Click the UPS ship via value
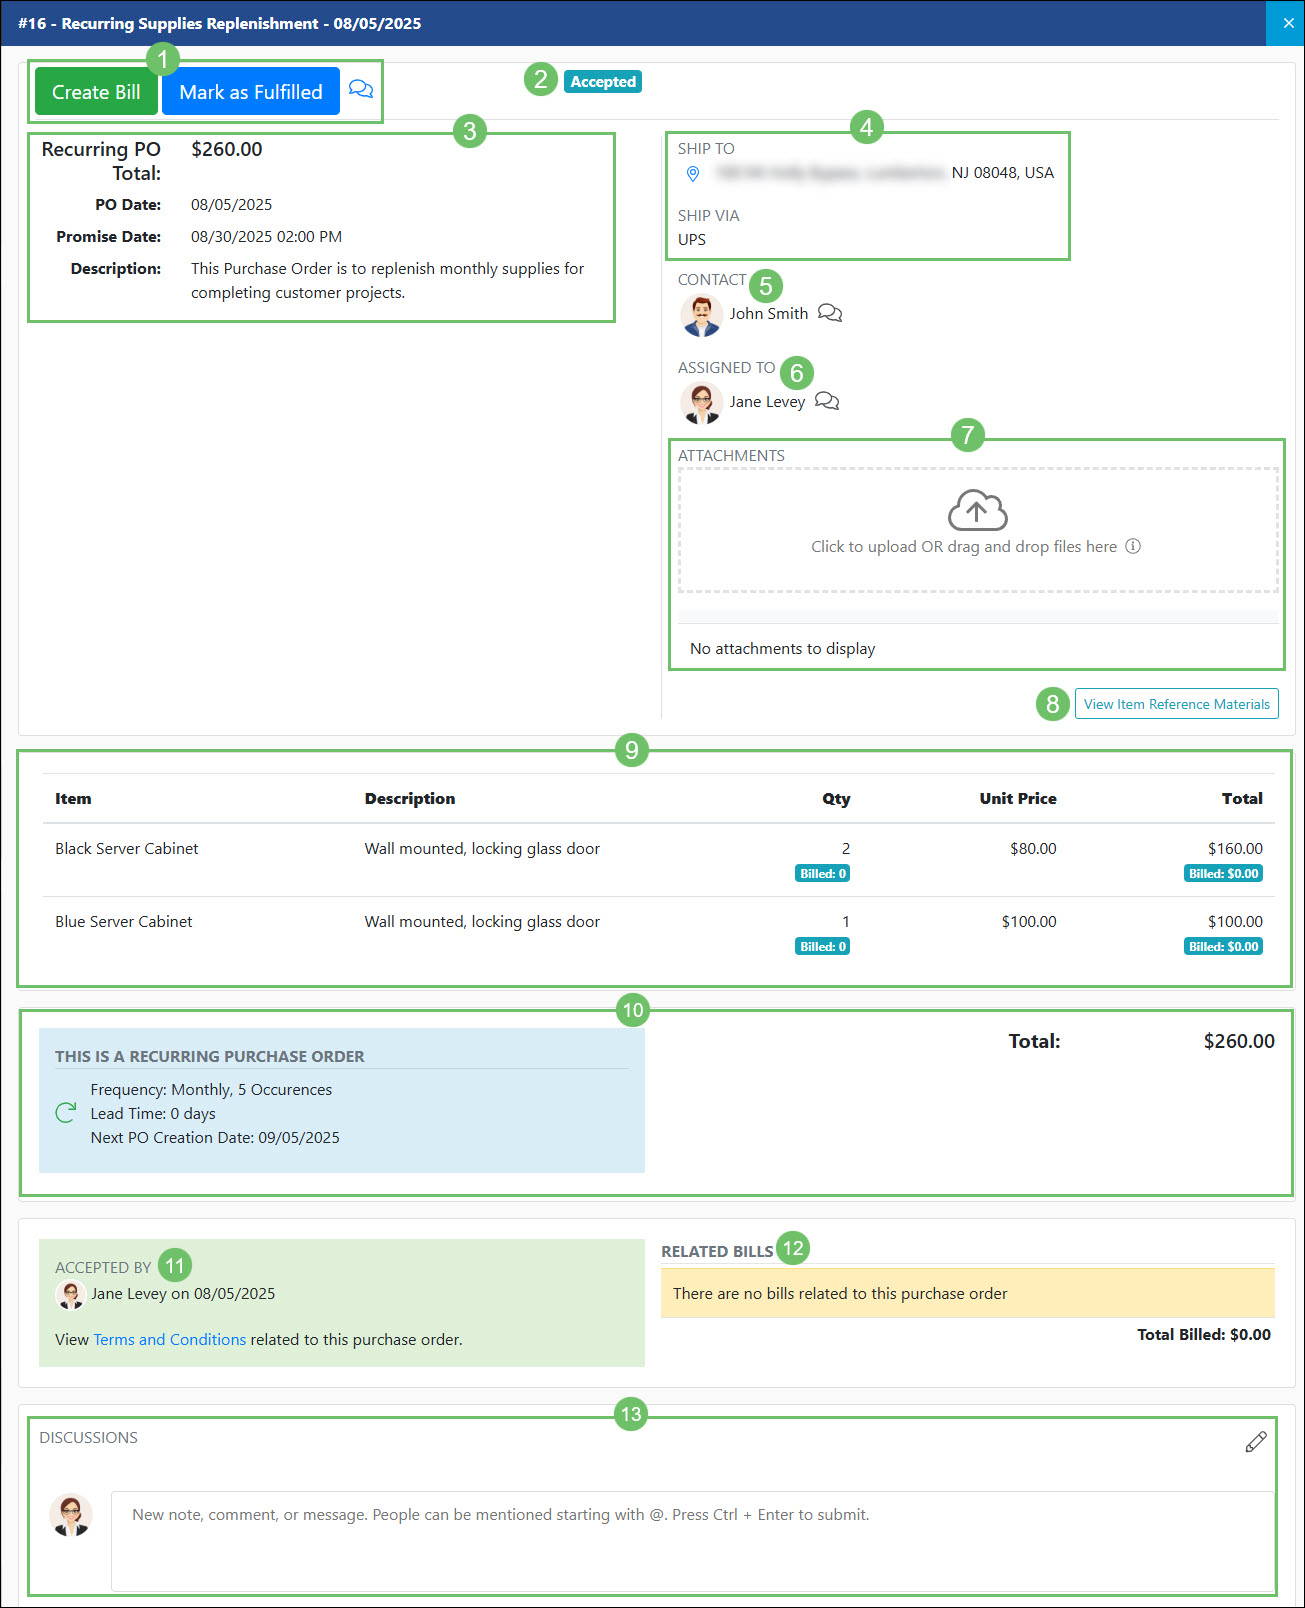Screen dimensions: 1305x1608 pyautogui.click(x=692, y=240)
